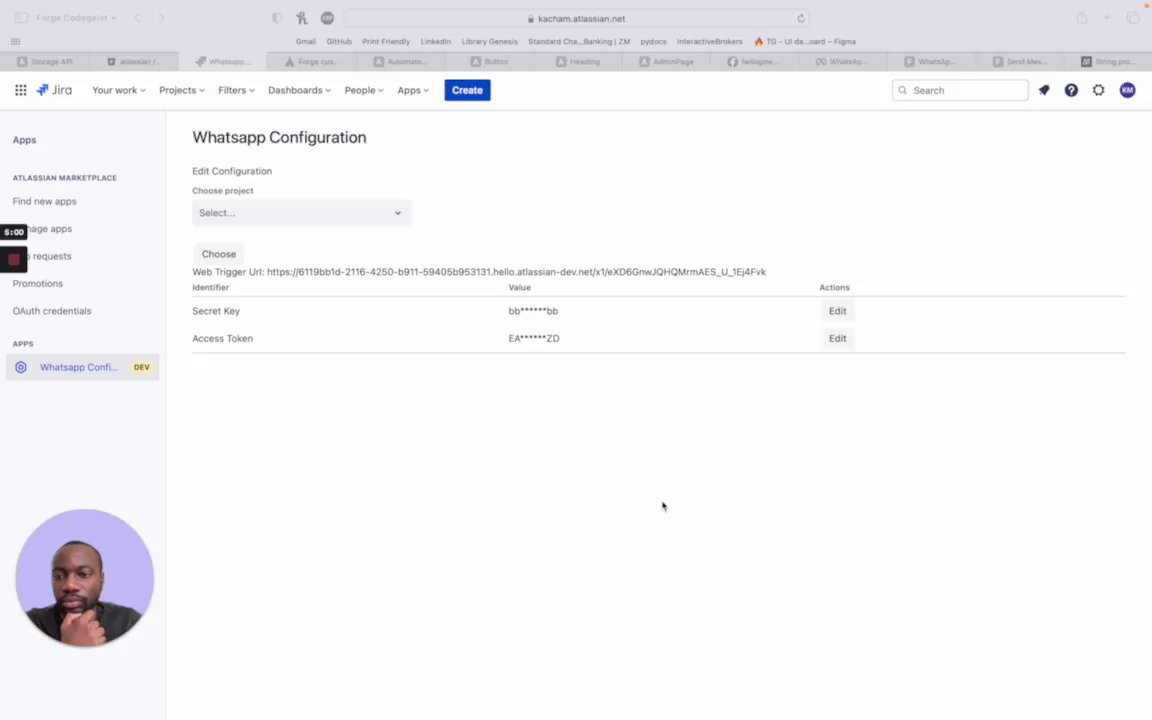Go back with Safari back arrow
The image size is (1152, 720).
pyautogui.click(x=137, y=18)
